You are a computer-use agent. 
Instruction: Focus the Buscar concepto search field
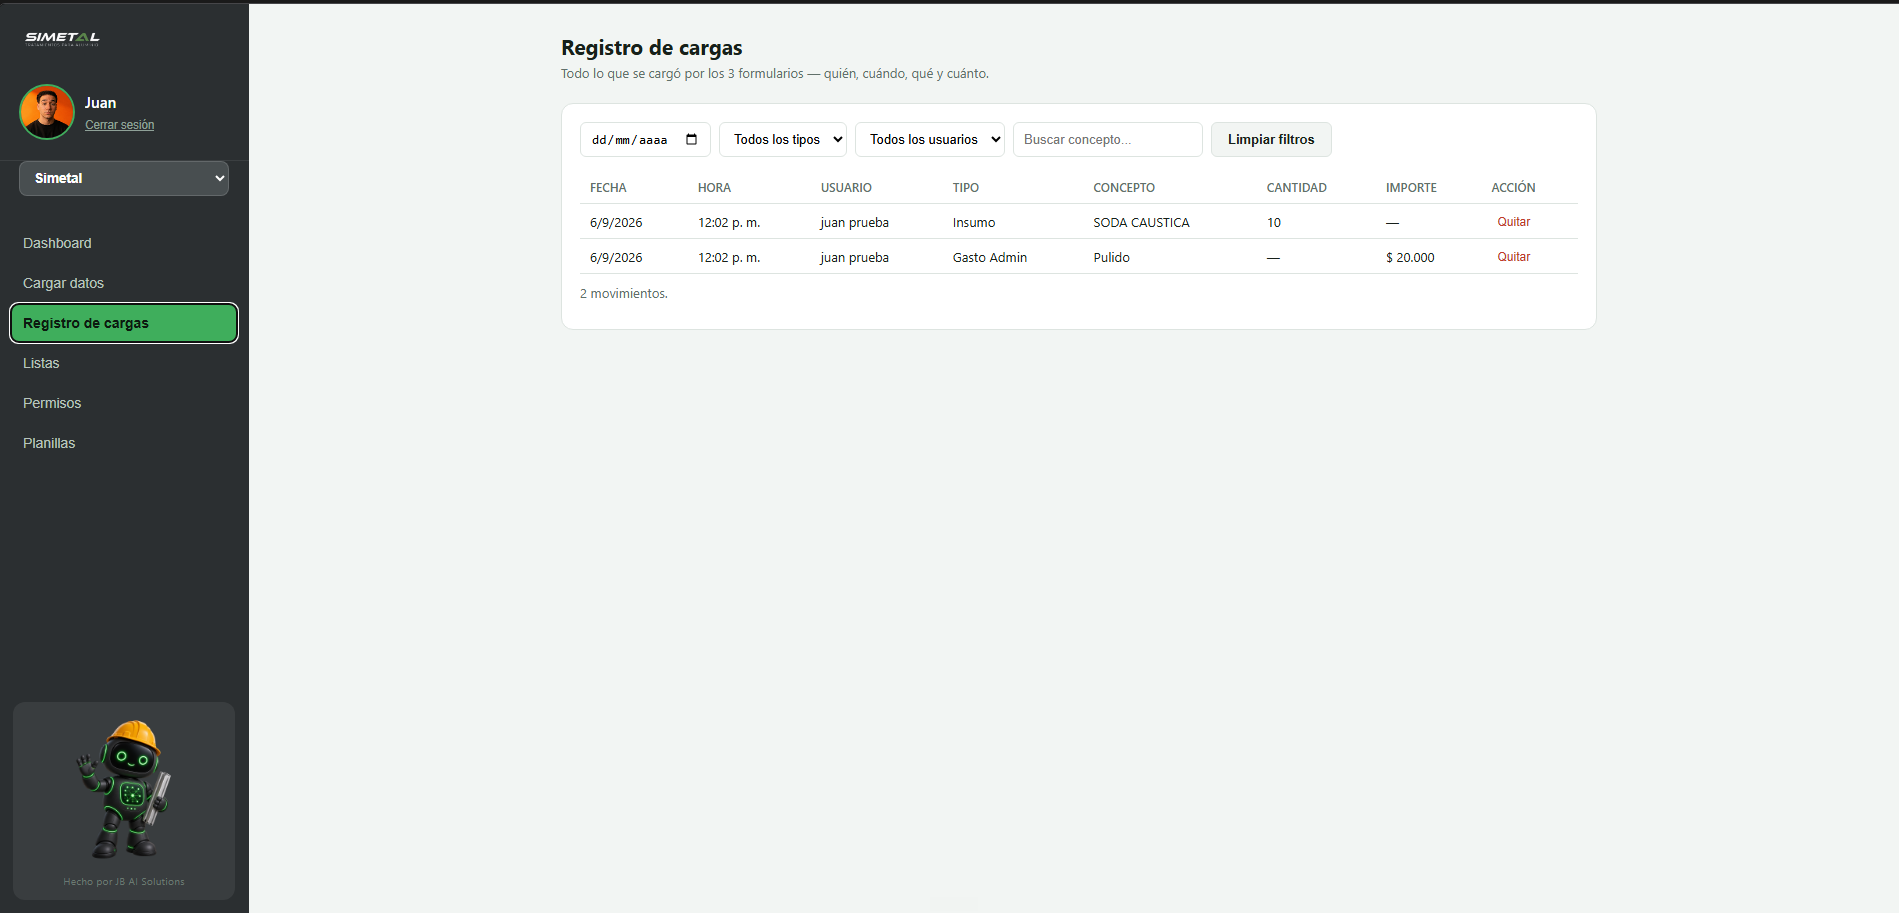1108,139
